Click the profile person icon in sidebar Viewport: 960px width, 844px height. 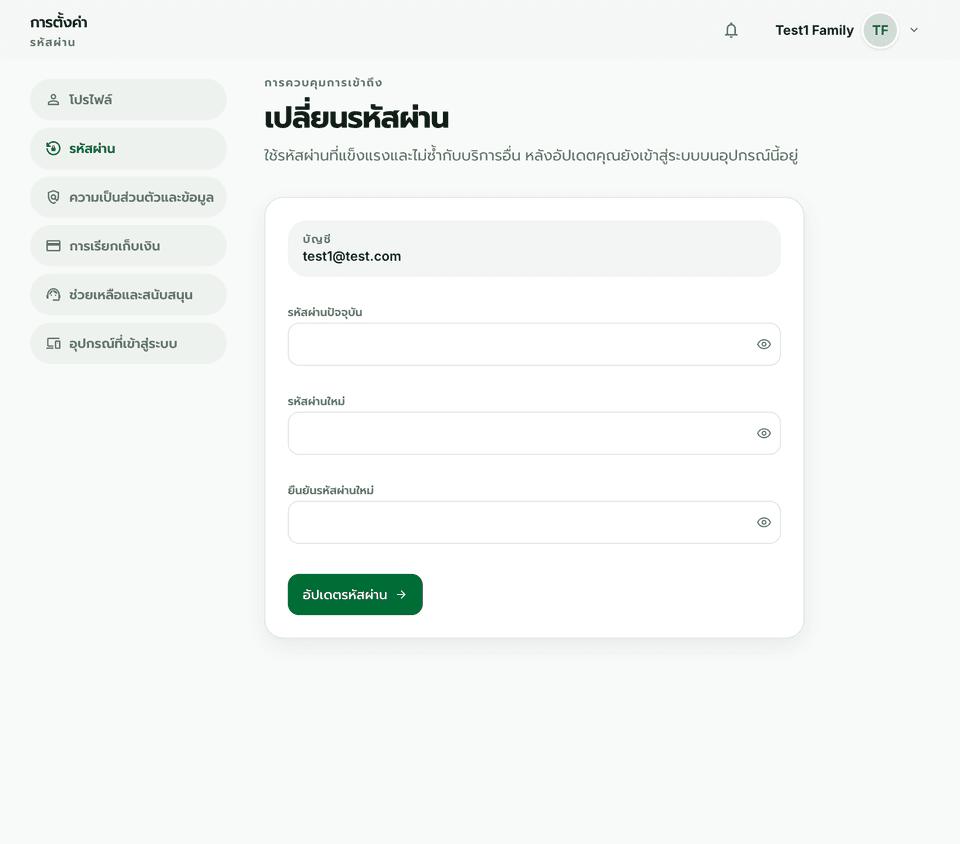coord(53,100)
